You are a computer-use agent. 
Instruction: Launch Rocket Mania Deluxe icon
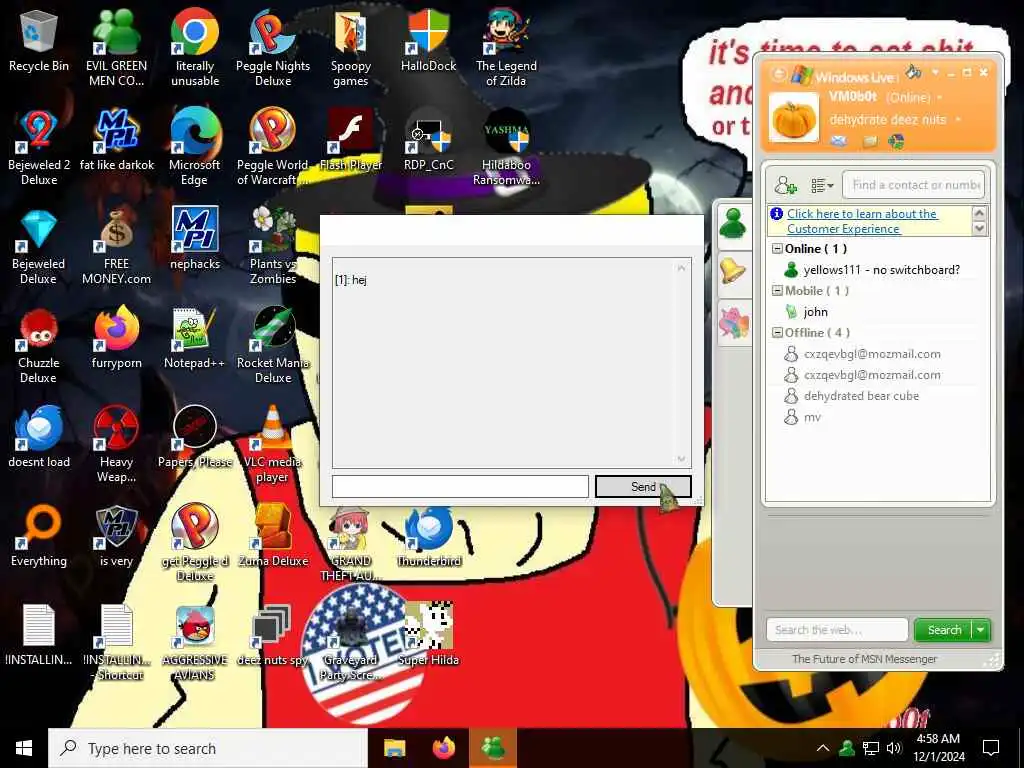coord(273,345)
